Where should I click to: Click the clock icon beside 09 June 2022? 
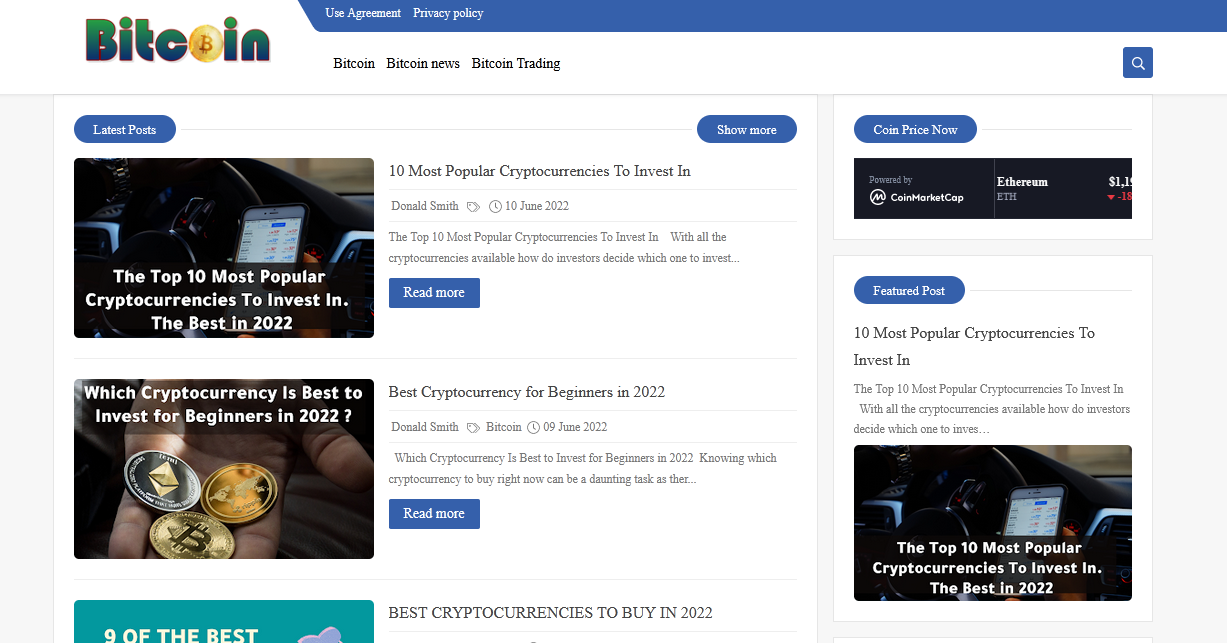[533, 427]
